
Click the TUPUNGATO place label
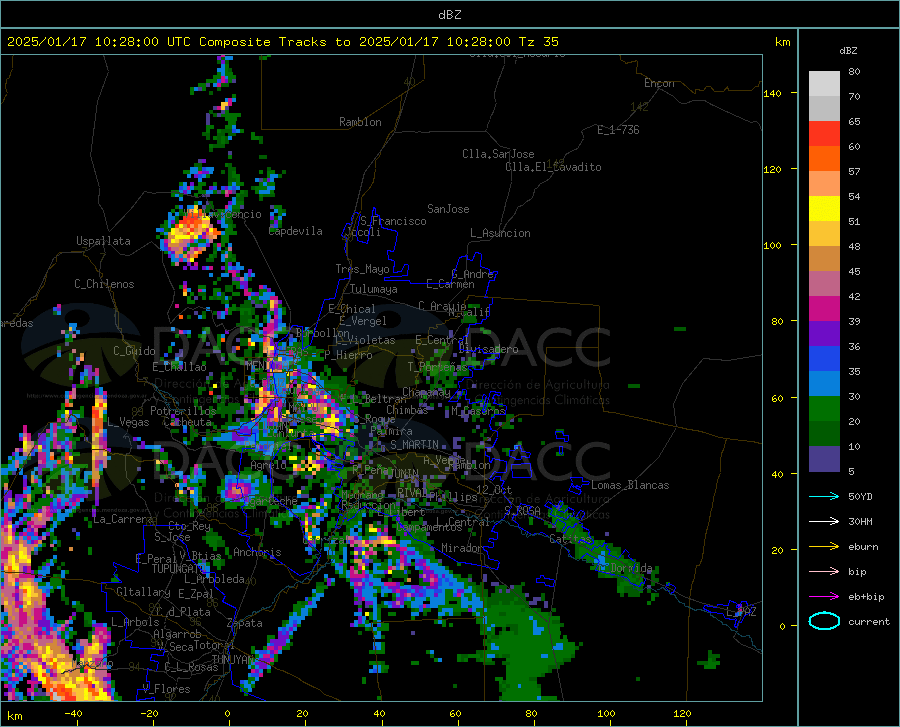(179, 569)
